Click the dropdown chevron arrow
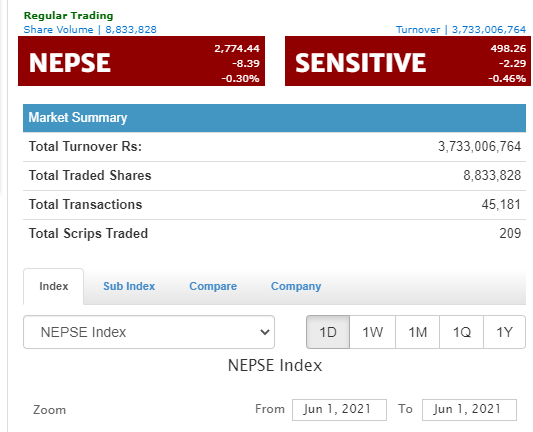 (265, 332)
